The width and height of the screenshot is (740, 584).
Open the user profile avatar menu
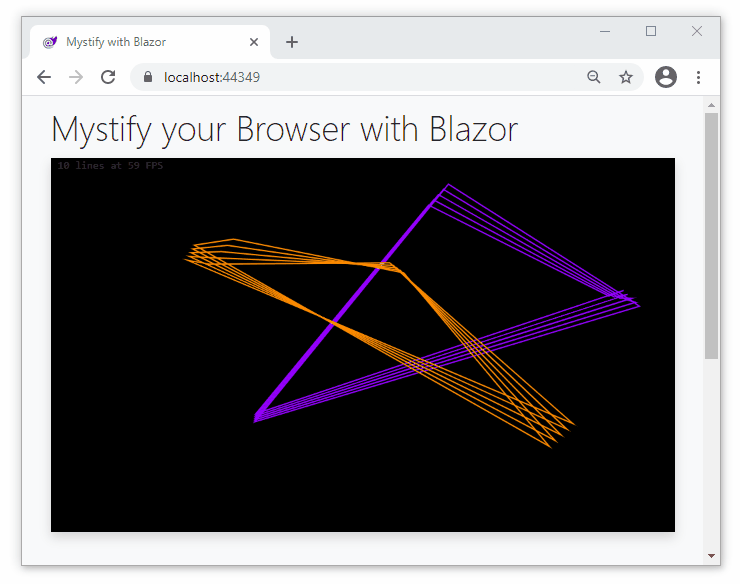[x=666, y=77]
